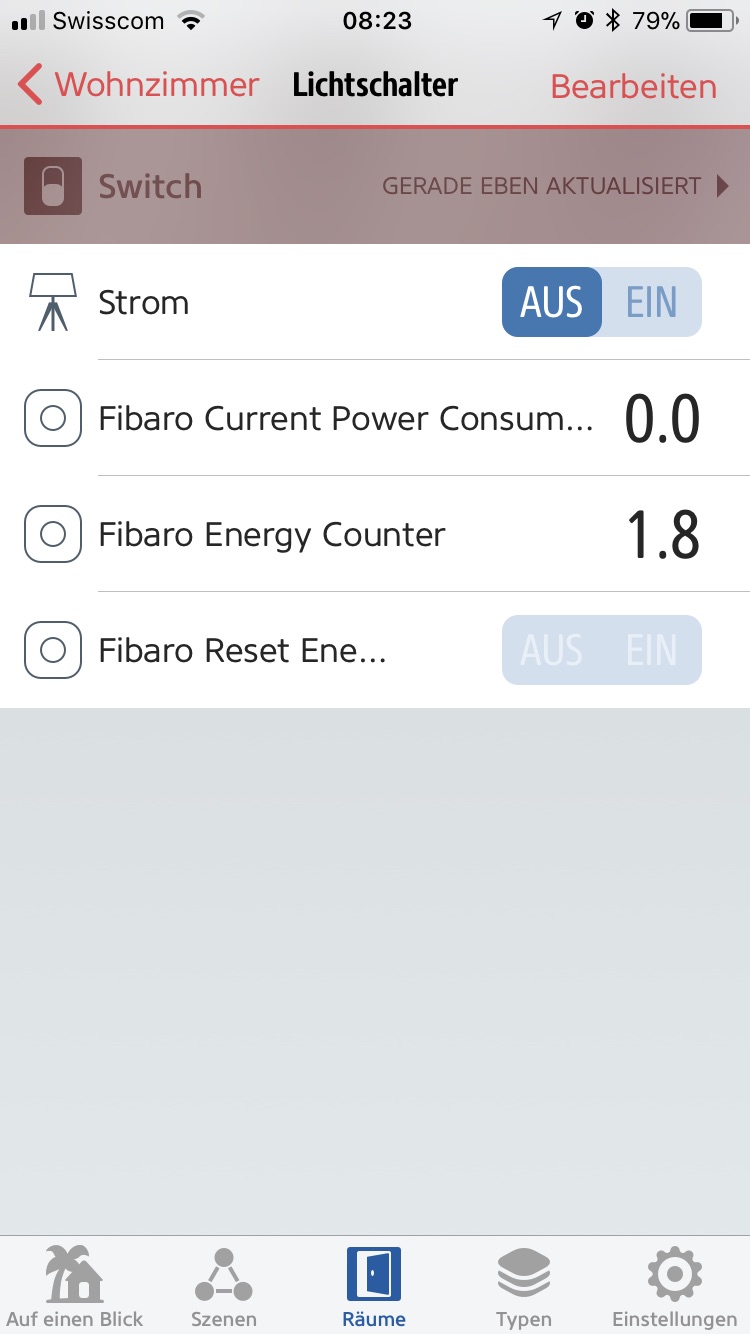Screen dimensions: 750x1334
Task: Tap the Switch device icon
Action: (53, 186)
